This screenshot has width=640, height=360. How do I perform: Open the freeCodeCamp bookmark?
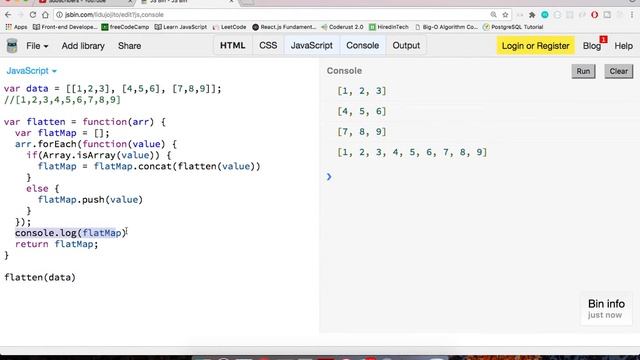(x=125, y=27)
